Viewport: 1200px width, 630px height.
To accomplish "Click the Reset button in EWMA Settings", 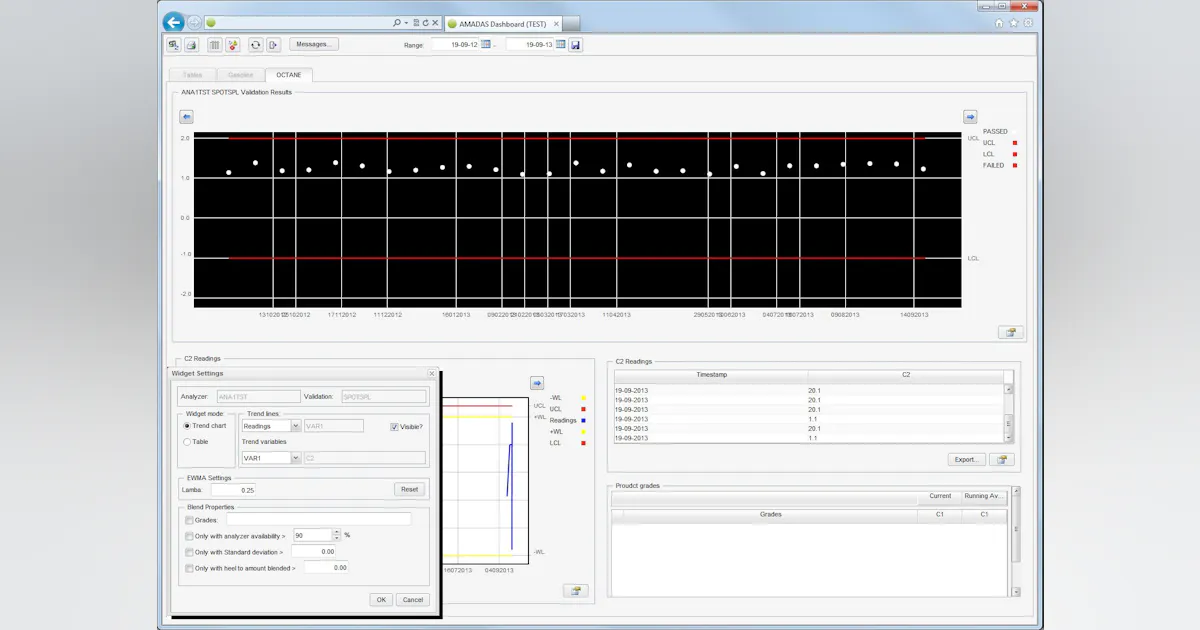I will click(x=410, y=489).
